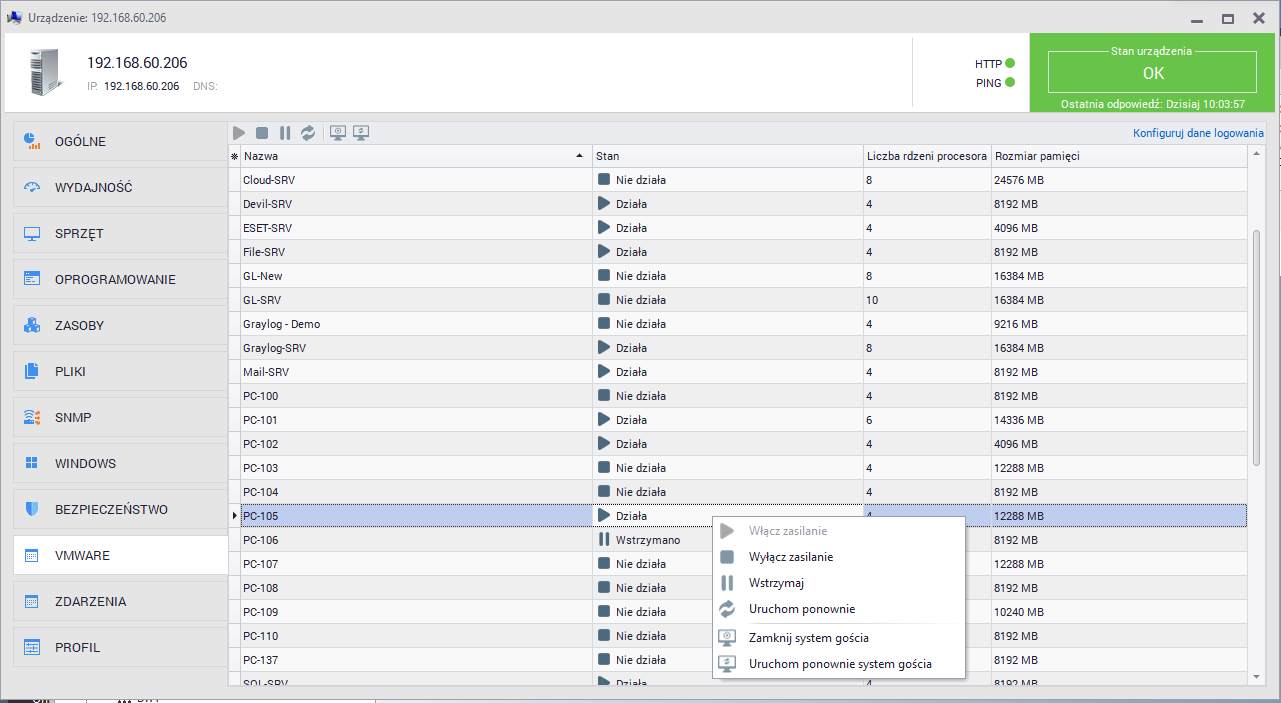Click the server device icon in header
Image resolution: width=1281 pixels, height=703 pixels.
click(46, 73)
